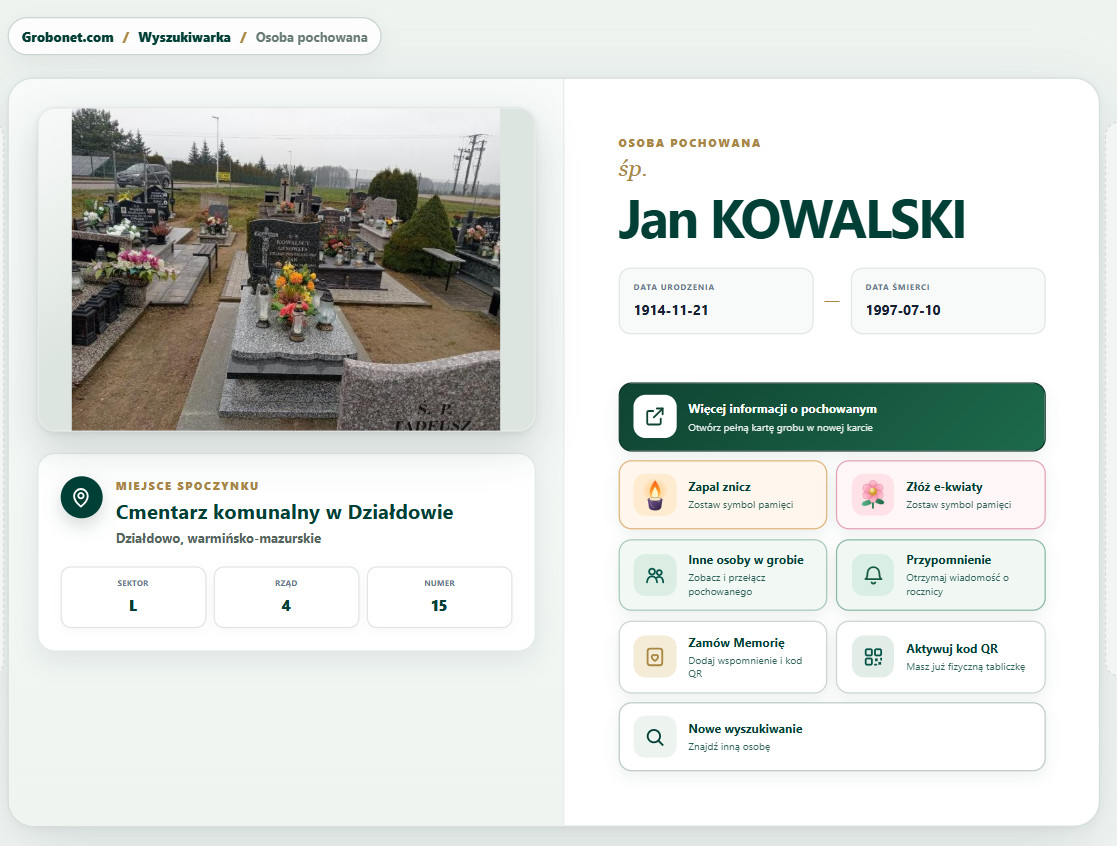Click the MIEJSCE SPOCZYNKU label
Viewport: 1117px width, 846px height.
tap(187, 486)
